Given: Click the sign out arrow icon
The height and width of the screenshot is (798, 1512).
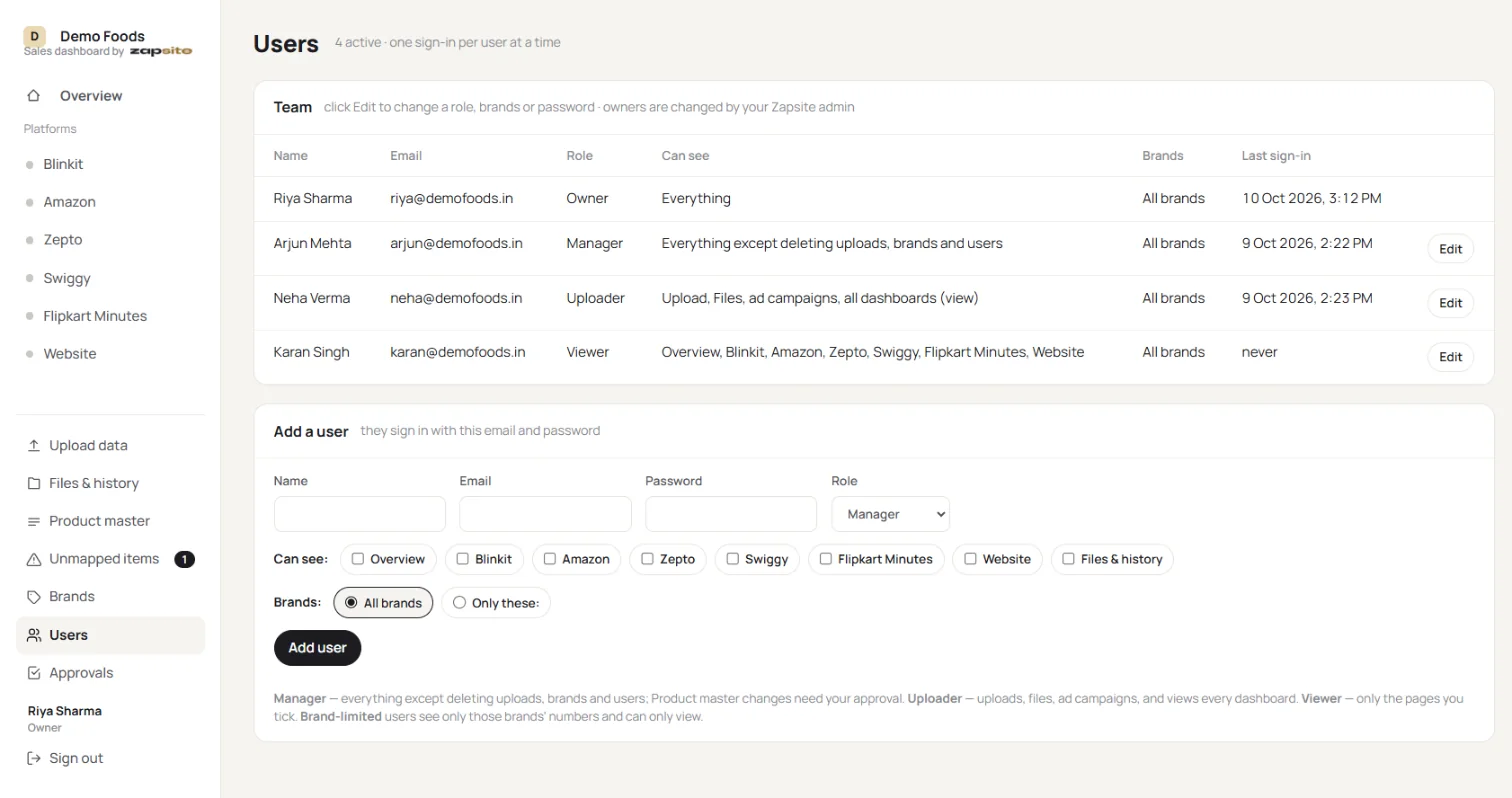Looking at the screenshot, I should [34, 759].
